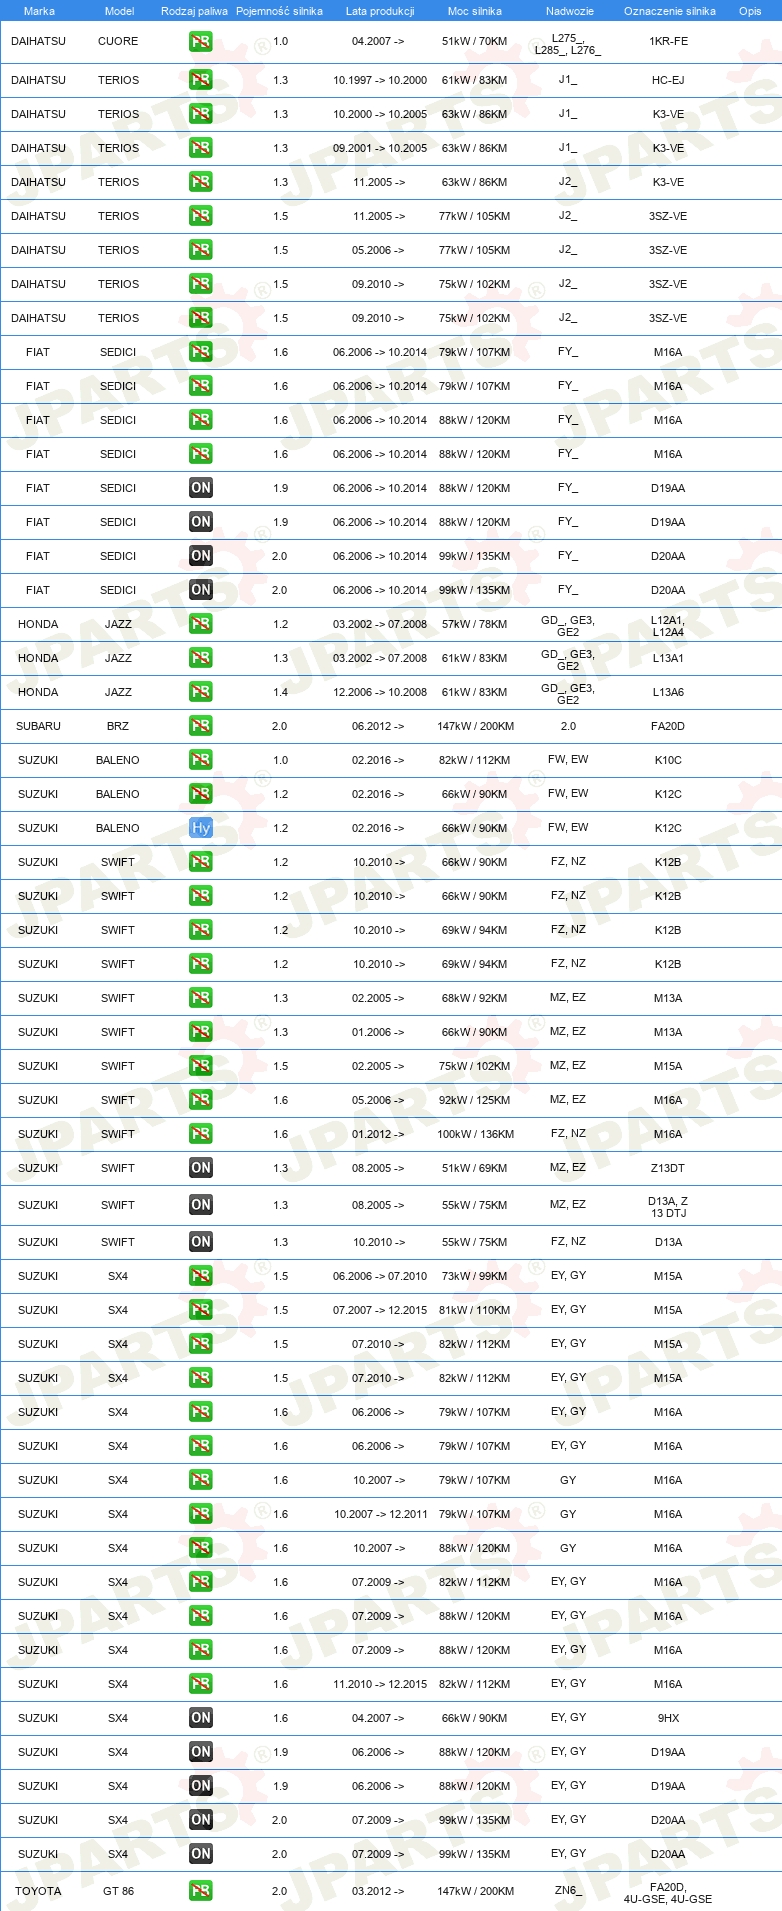Click the ON diesel icon in the Swift 10.2010 D13A row

[x=201, y=1242]
